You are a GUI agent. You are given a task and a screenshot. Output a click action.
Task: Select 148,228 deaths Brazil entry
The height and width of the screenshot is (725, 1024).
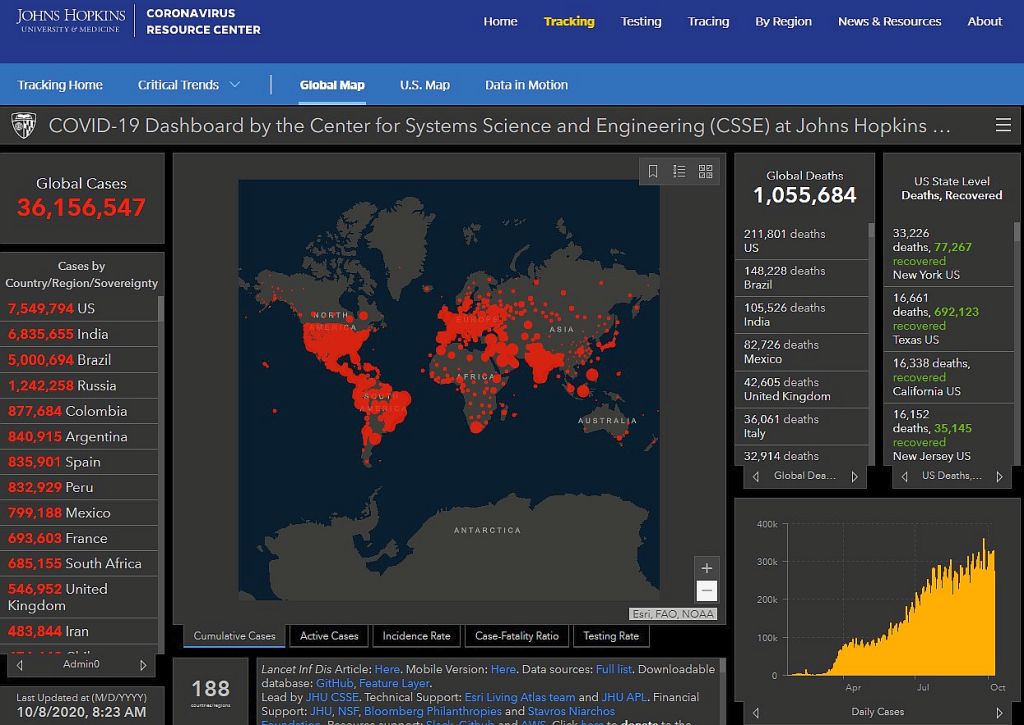803,278
